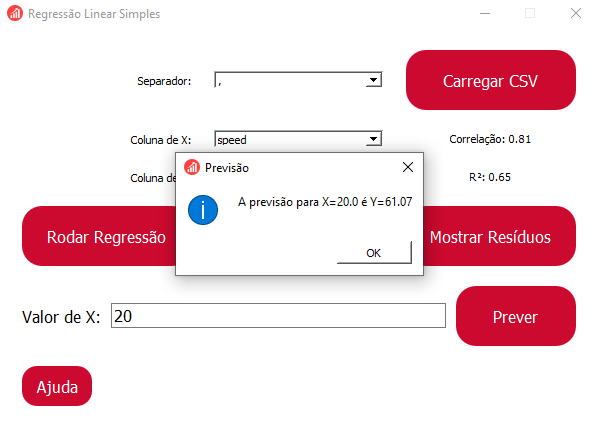Click the Prever button
Viewport: 598px width, 428px height.
click(516, 316)
